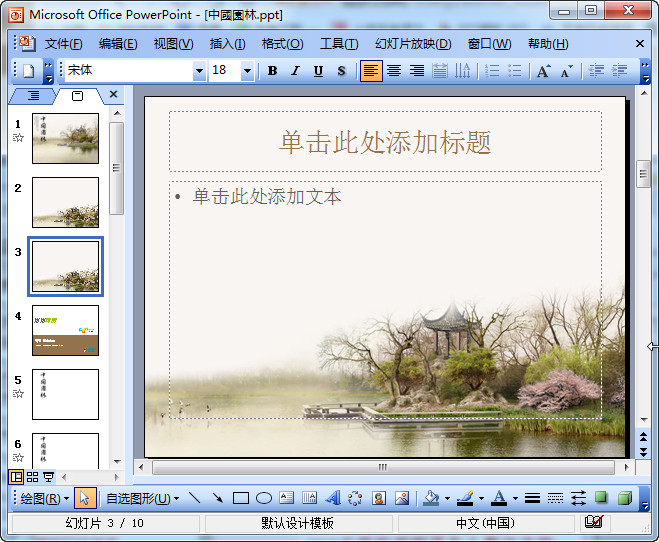Image resolution: width=659 pixels, height=542 pixels.
Task: Expand the font size dropdown
Action: pyautogui.click(x=247, y=71)
